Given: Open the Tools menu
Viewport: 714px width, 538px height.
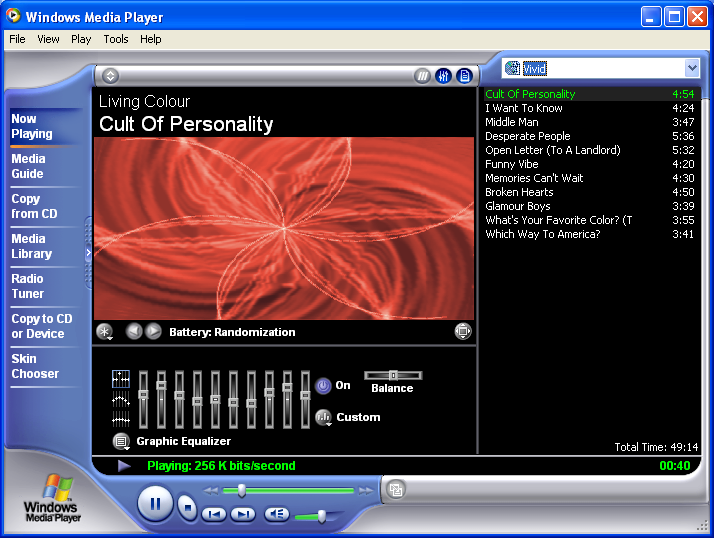Looking at the screenshot, I should [x=116, y=39].
